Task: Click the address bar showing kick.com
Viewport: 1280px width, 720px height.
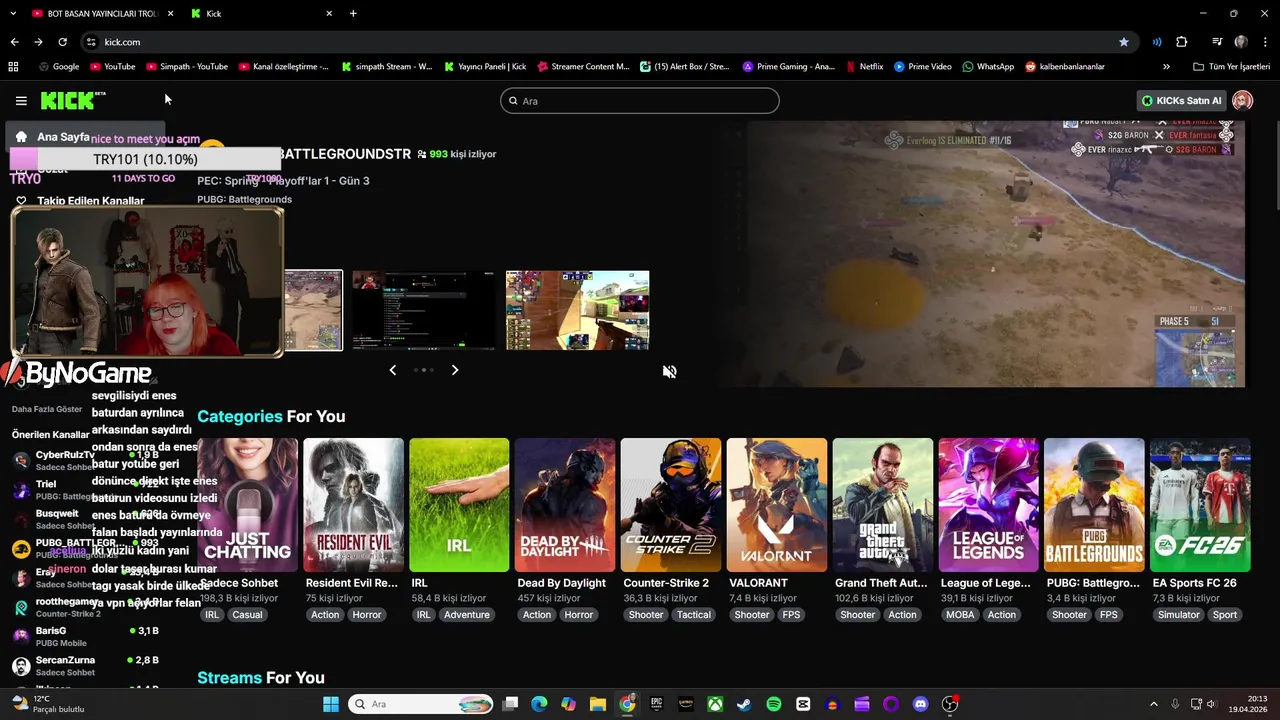Action: click(x=600, y=42)
